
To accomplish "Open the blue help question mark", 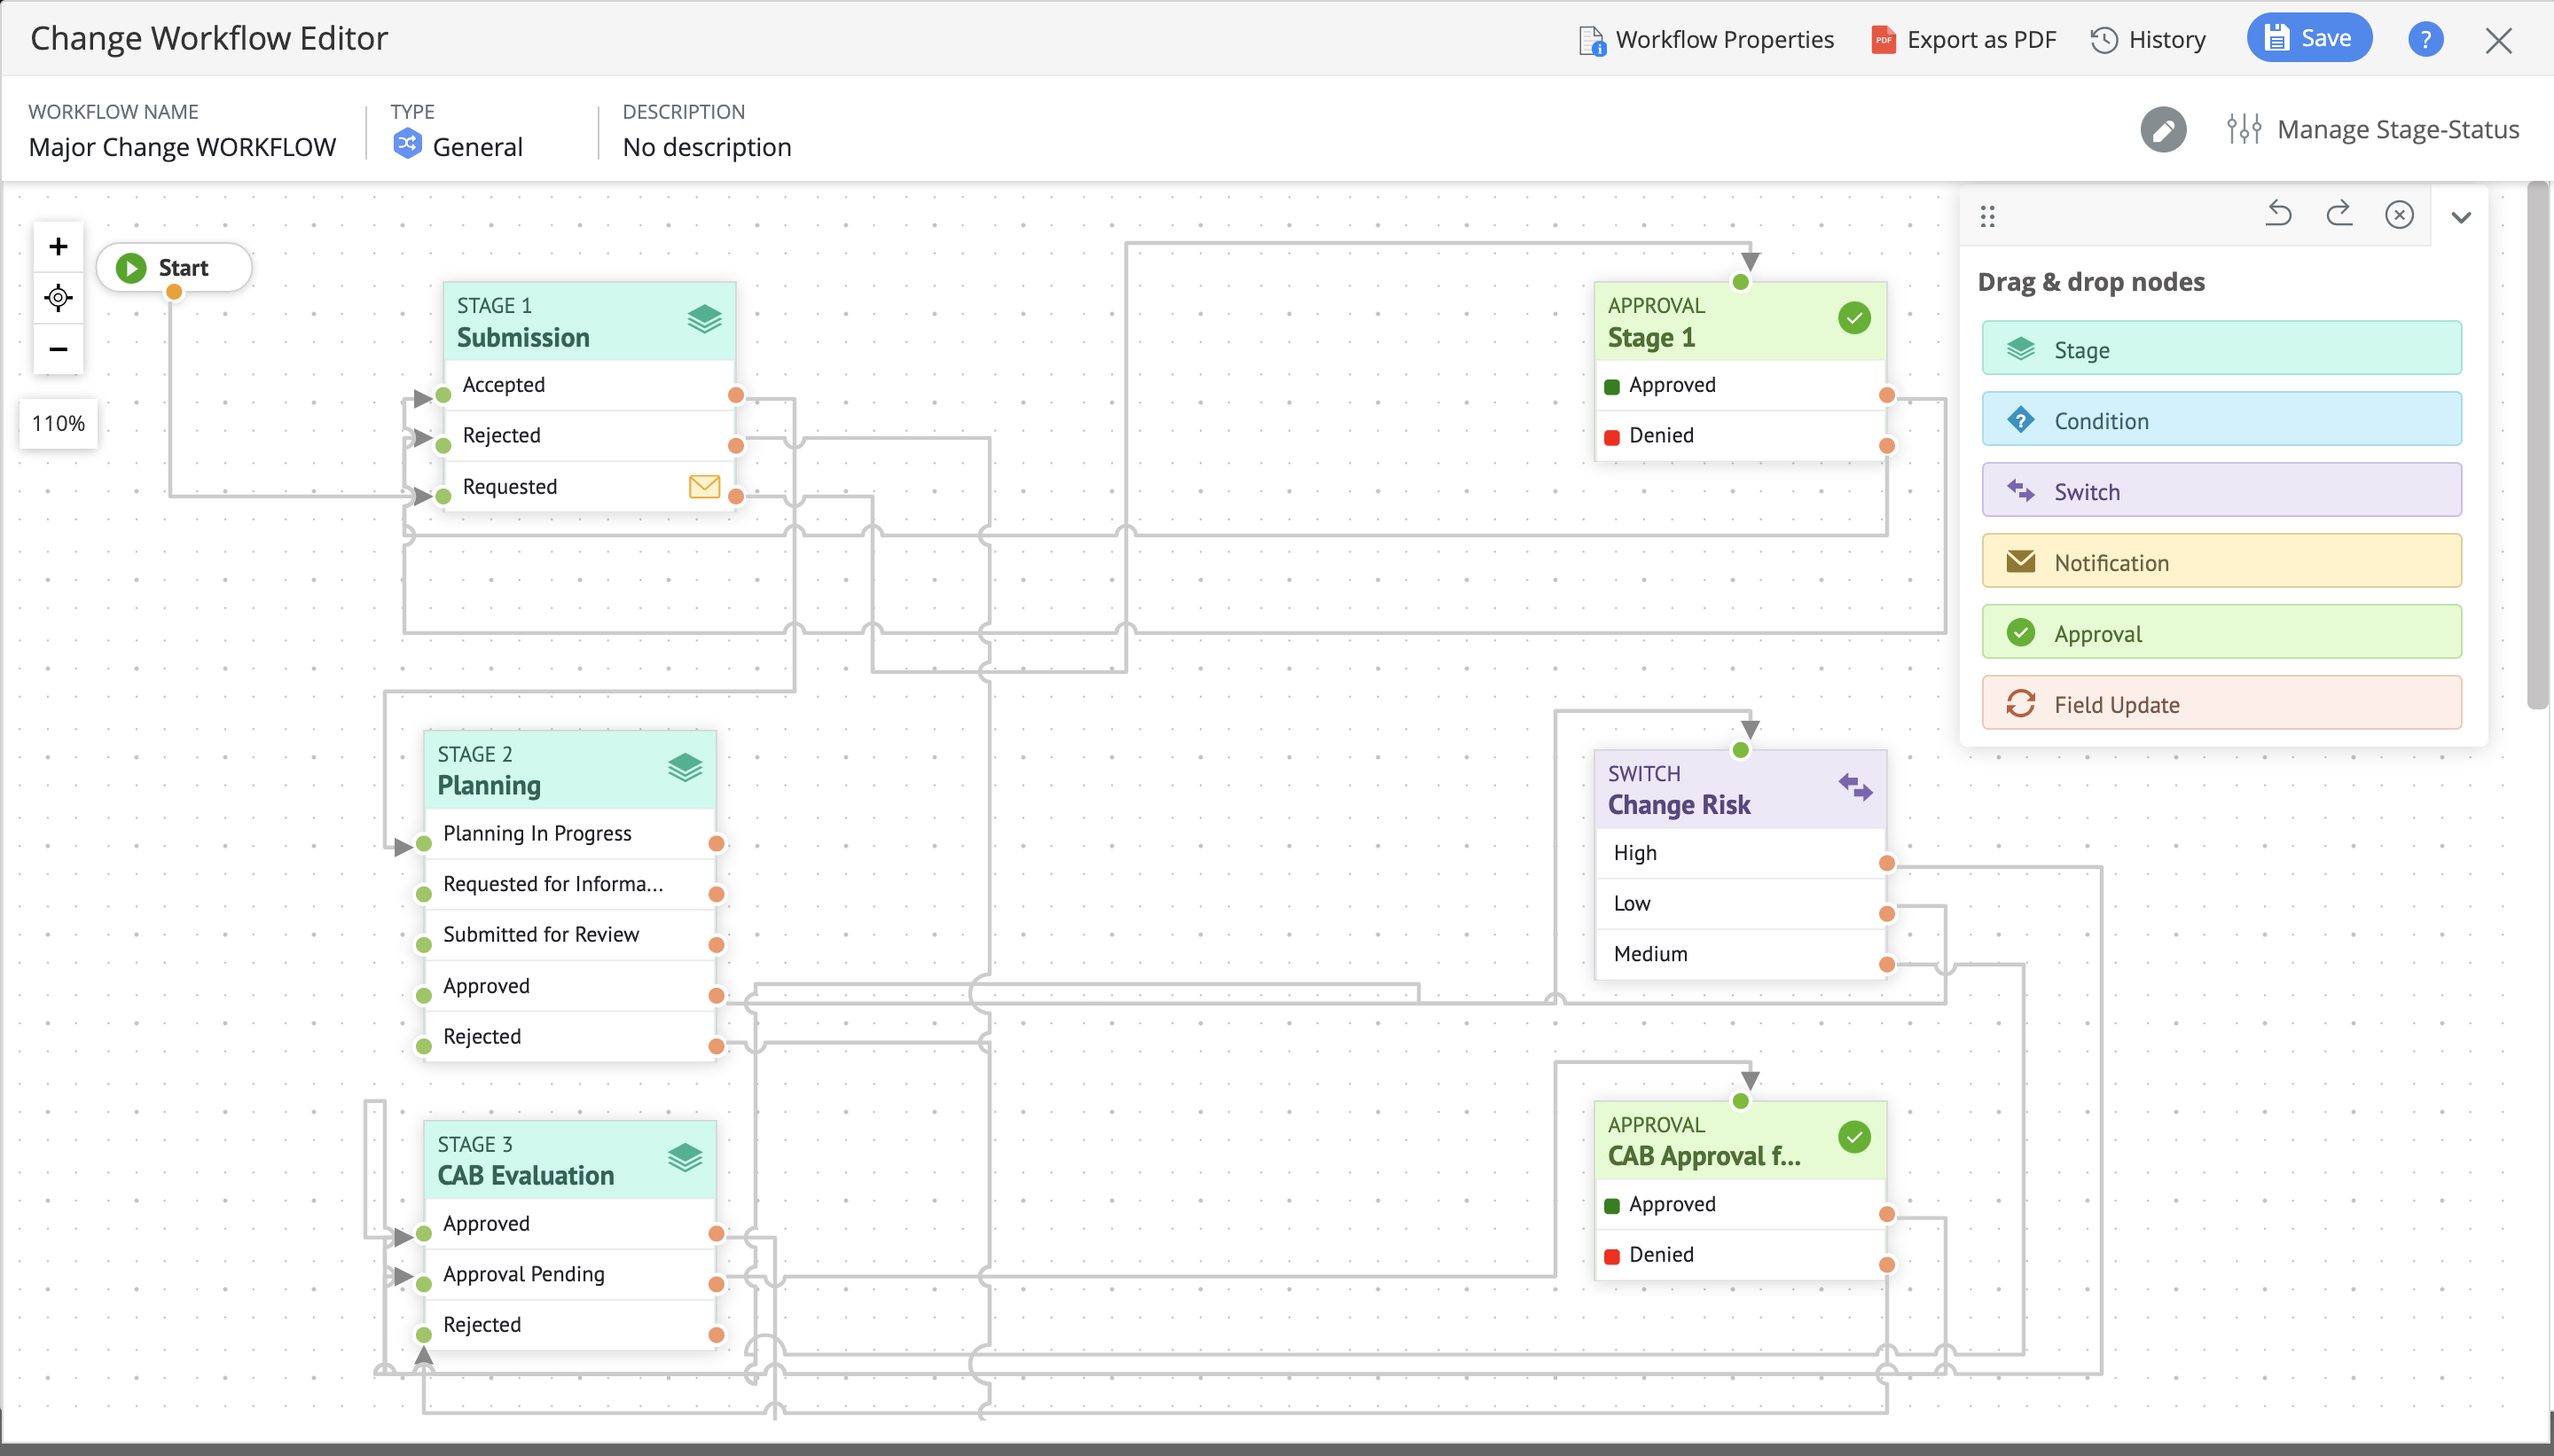I will pos(2425,40).
